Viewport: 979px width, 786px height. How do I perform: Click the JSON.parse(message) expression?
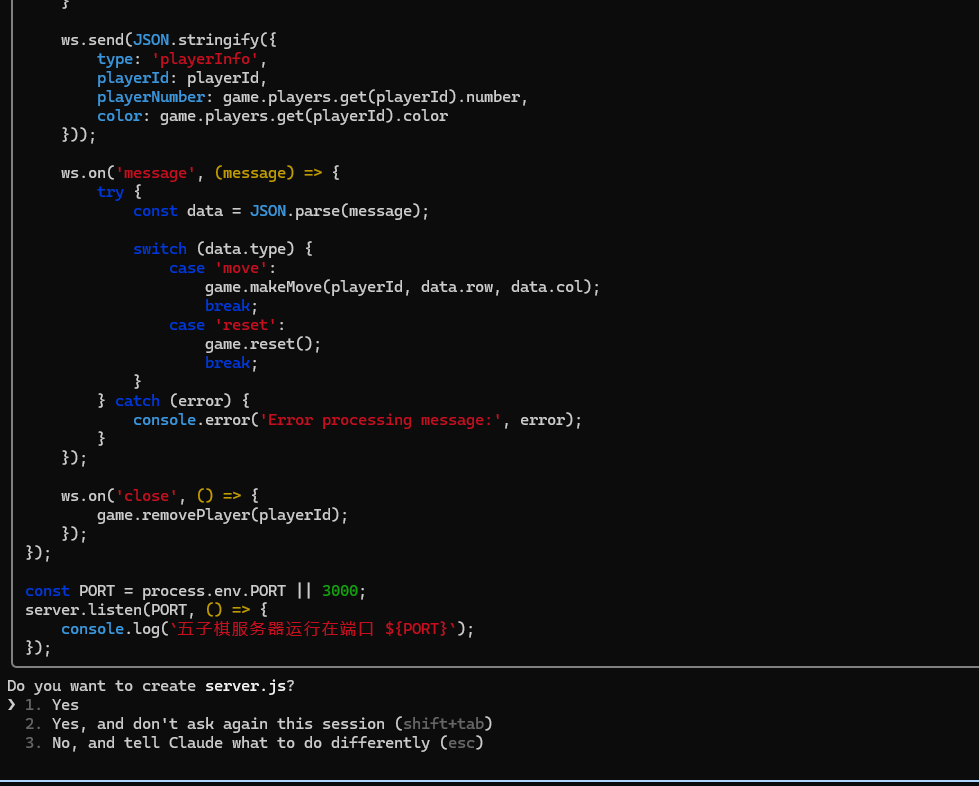pos(339,211)
